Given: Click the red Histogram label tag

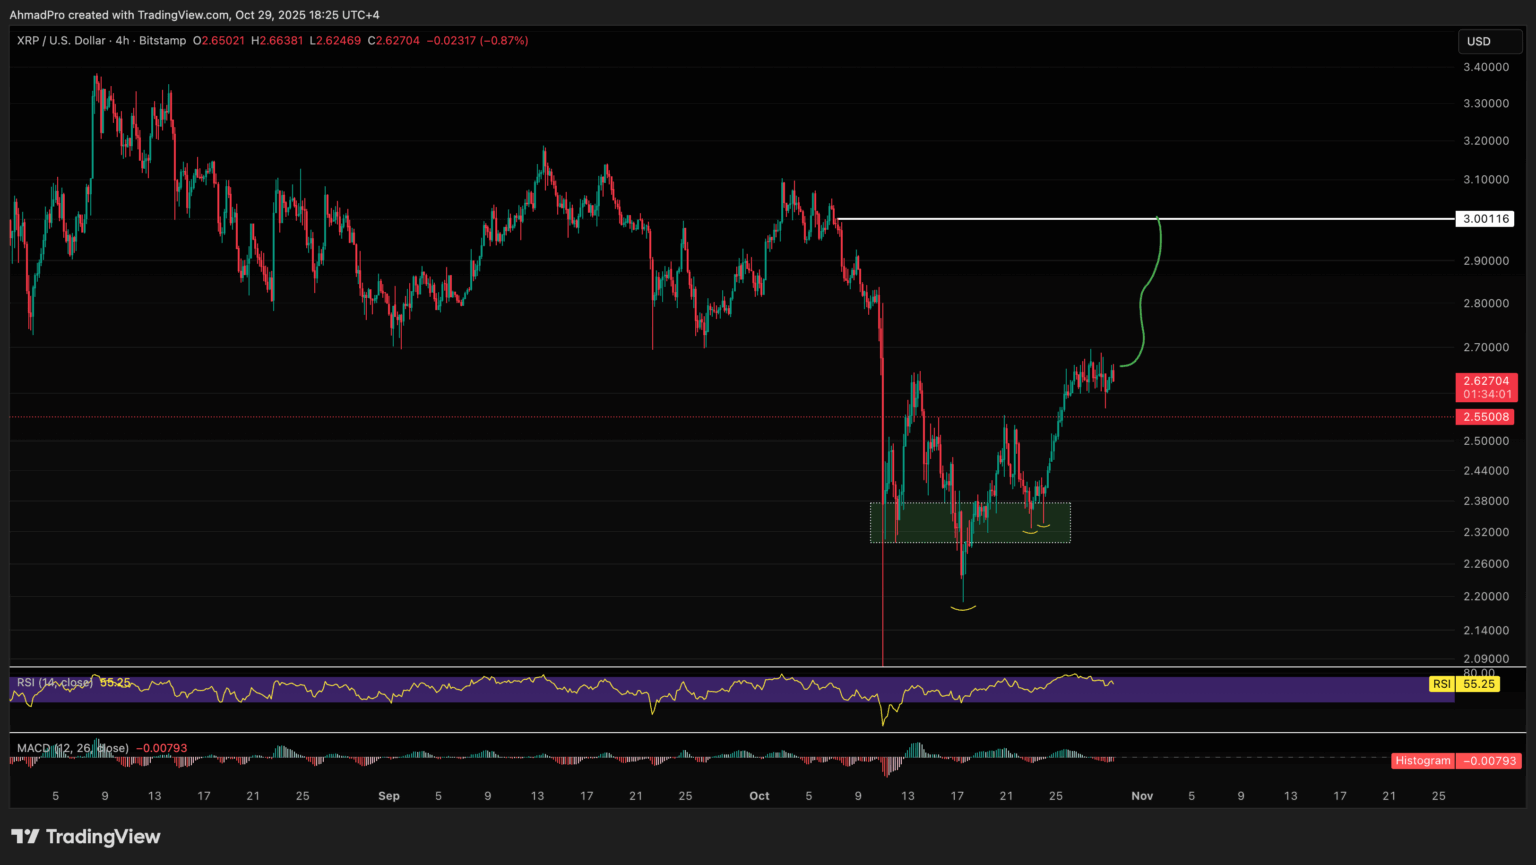Looking at the screenshot, I should [x=1422, y=761].
